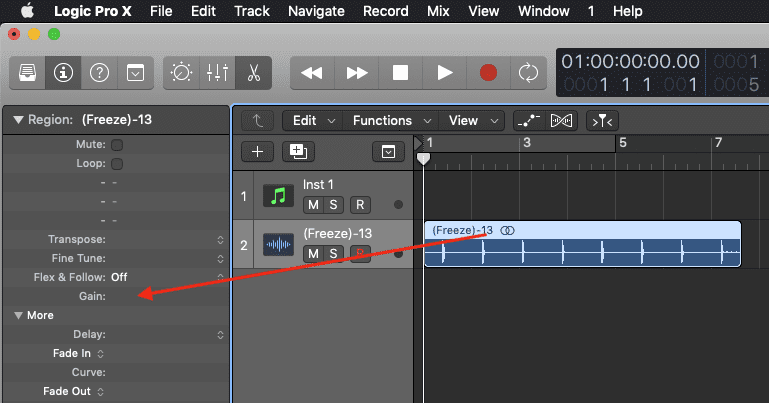769x403 pixels.
Task: Toggle the Inspector info button
Action: 65,73
